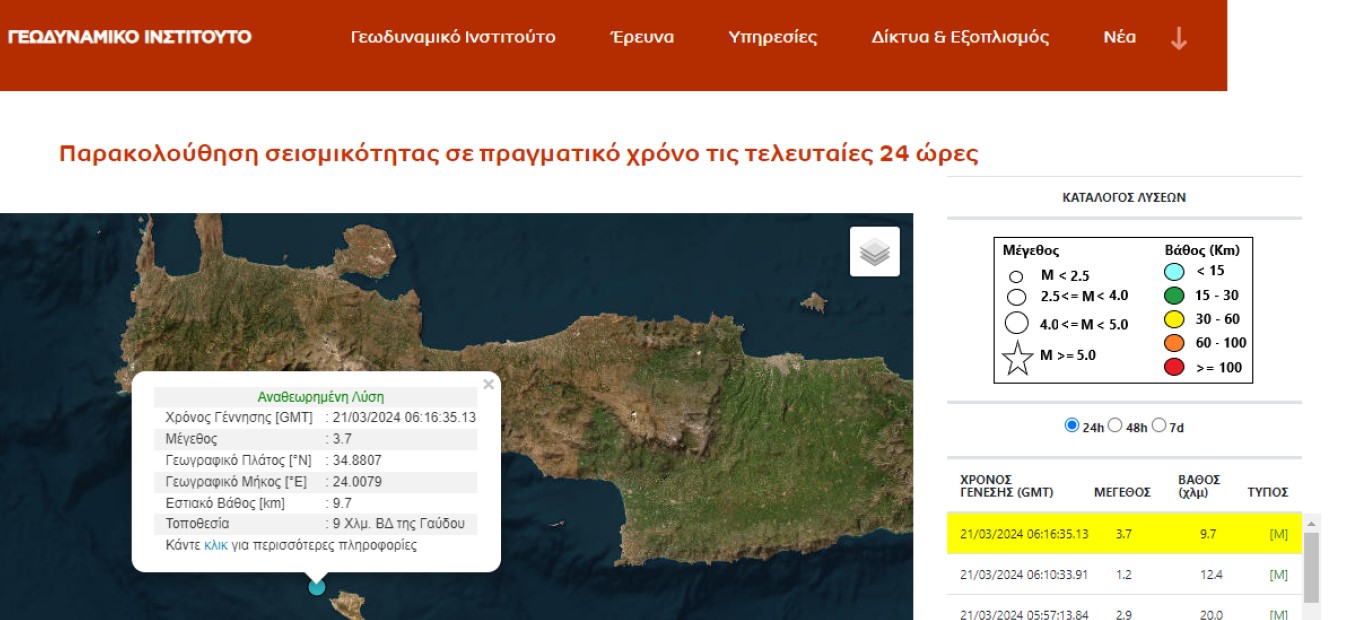The width and height of the screenshot is (1350, 620).
Task: Click the magnitude 2.9 cell in catalog
Action: pos(1123,614)
